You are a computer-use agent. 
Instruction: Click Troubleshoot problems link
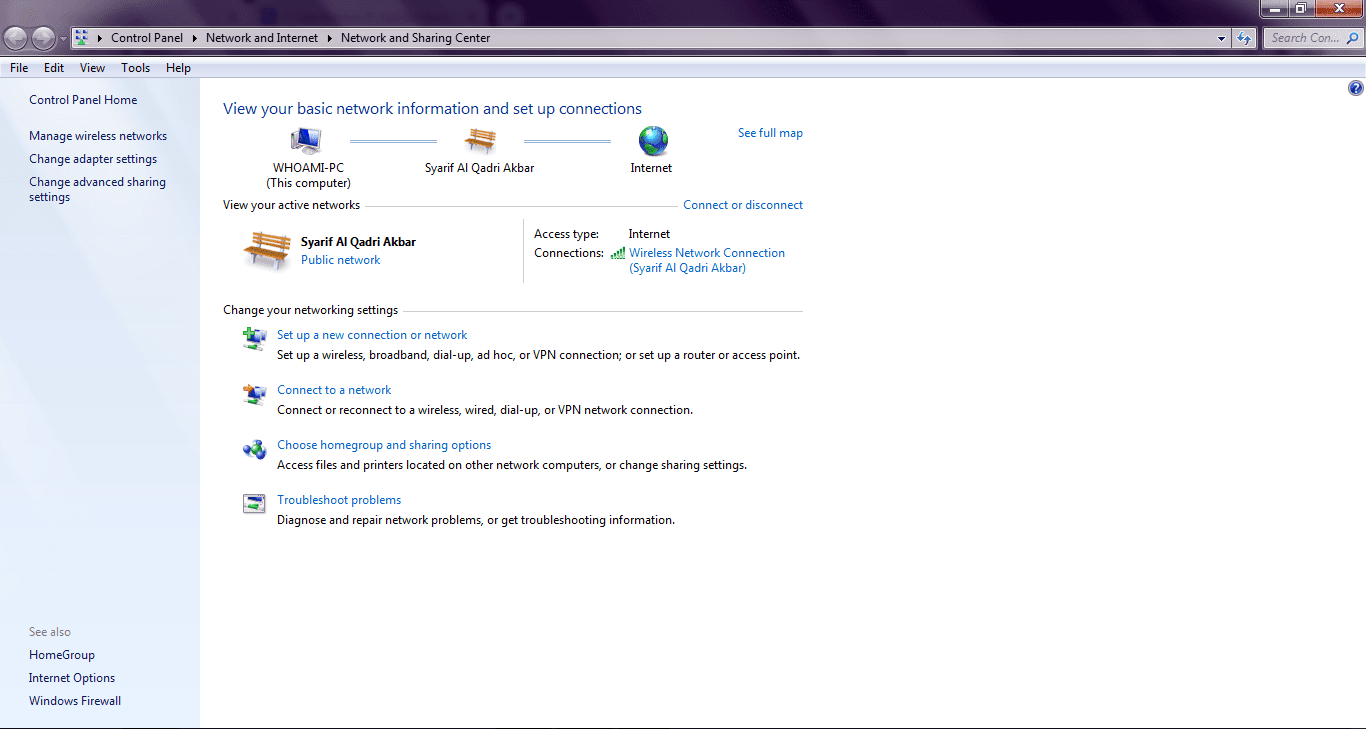coord(339,500)
